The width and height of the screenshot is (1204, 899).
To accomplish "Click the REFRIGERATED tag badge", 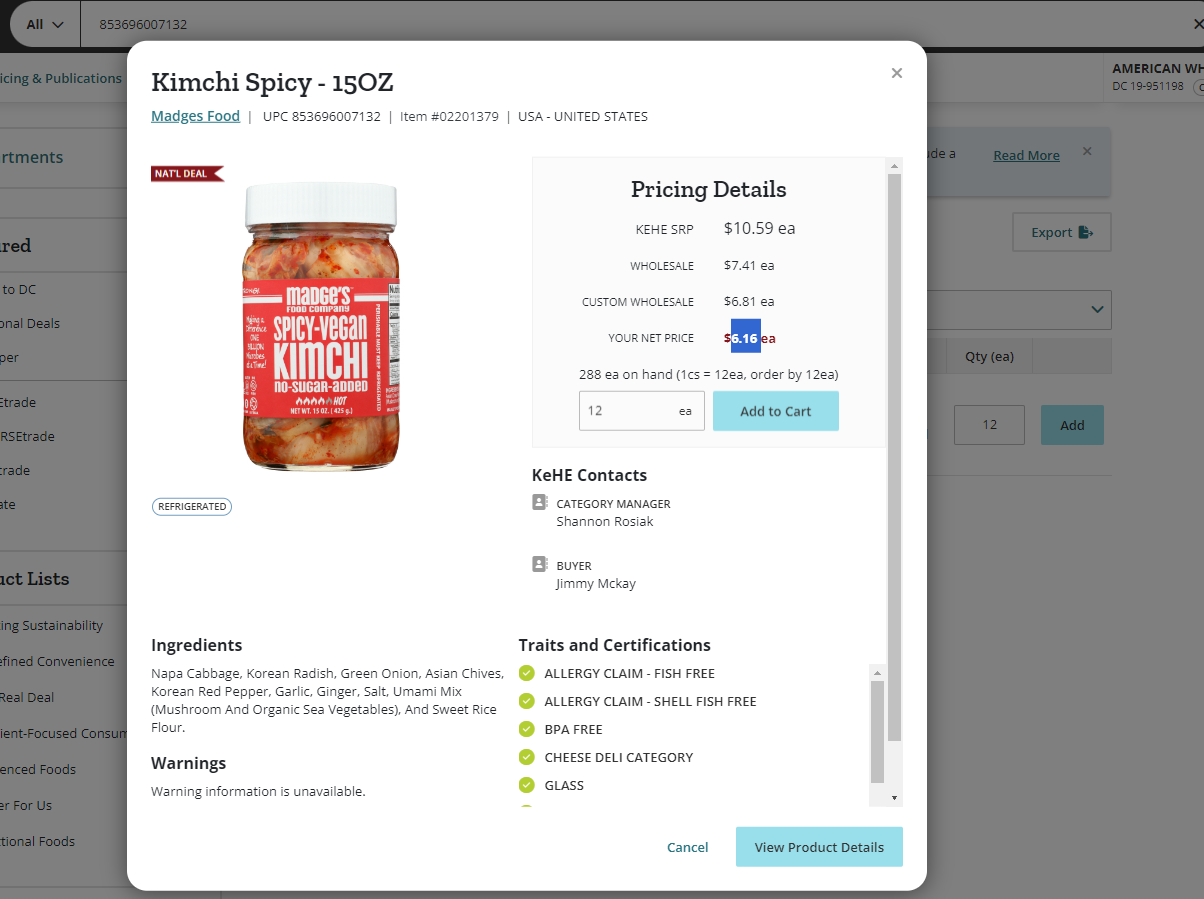I will coord(192,507).
